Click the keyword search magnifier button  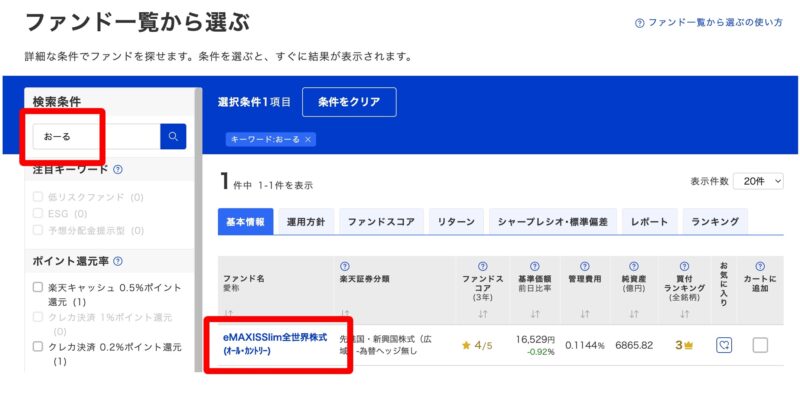(x=173, y=136)
